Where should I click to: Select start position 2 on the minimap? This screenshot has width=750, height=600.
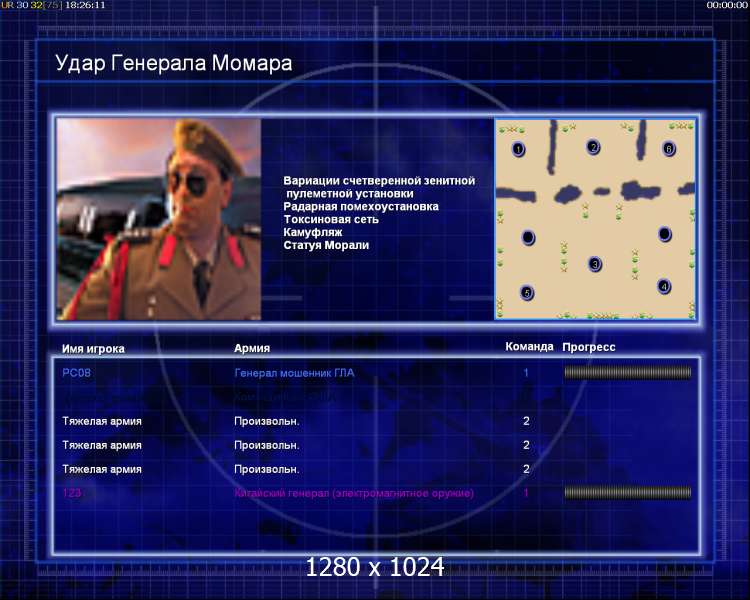pos(593,147)
